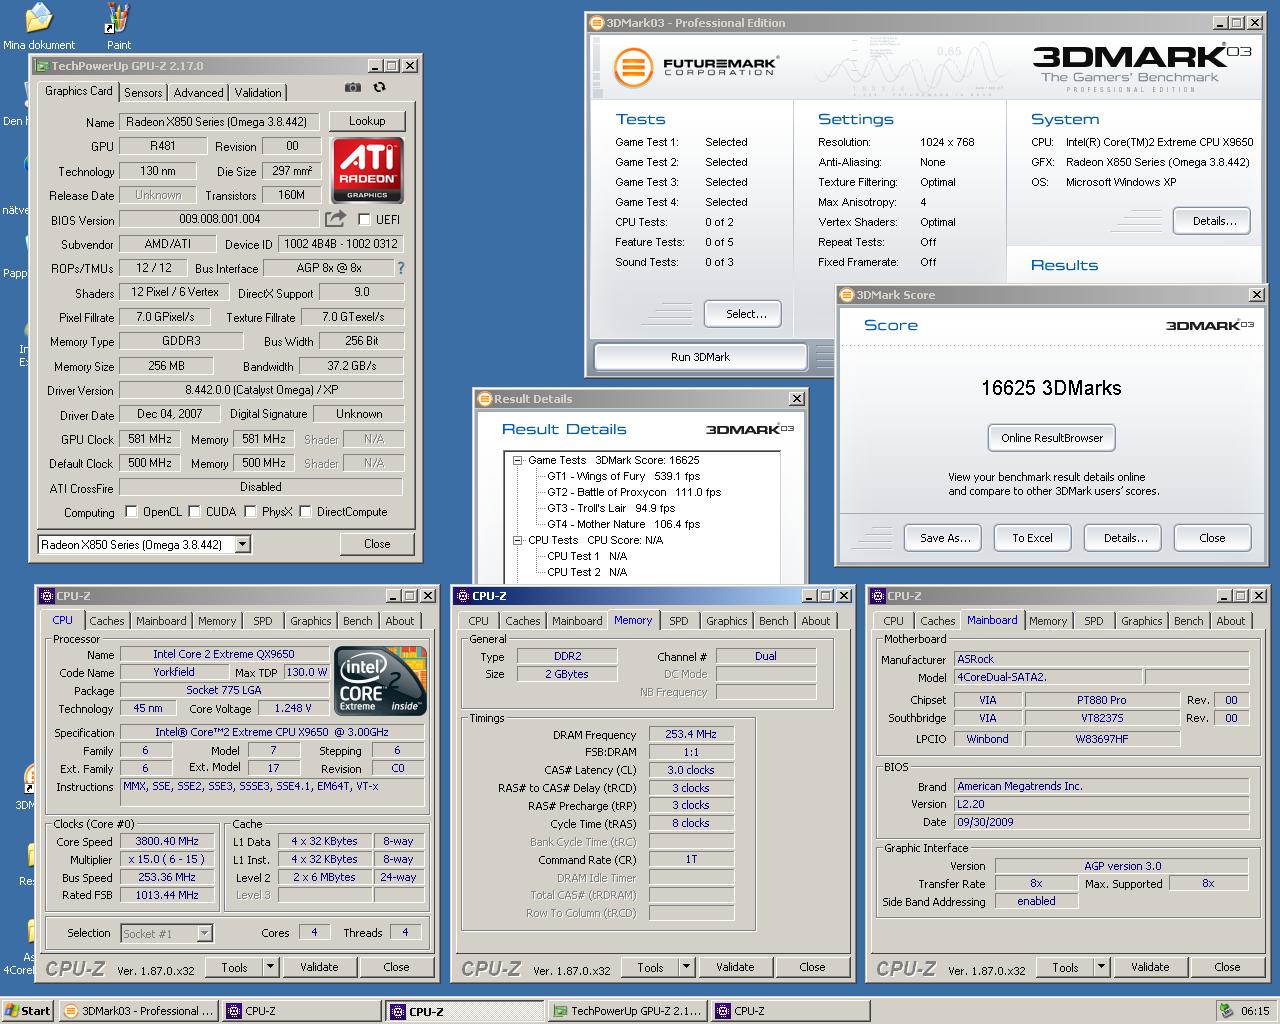Click the 16625 3DMarks score text
Screen dimensions: 1280x1024
tap(1051, 388)
